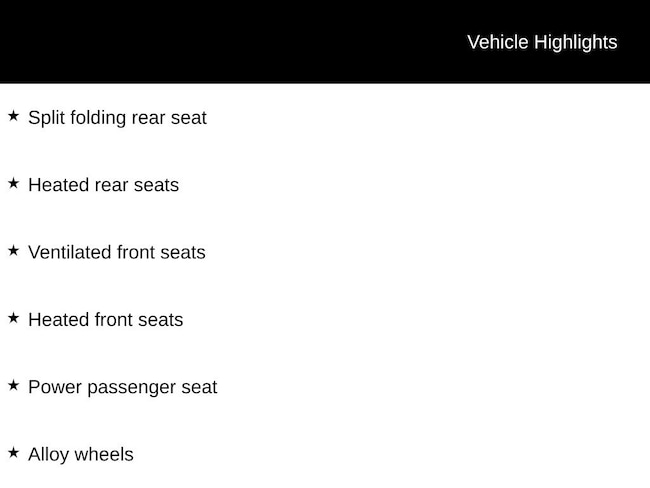
Task: Select the Heated rear seats highlight text
Action: point(103,185)
